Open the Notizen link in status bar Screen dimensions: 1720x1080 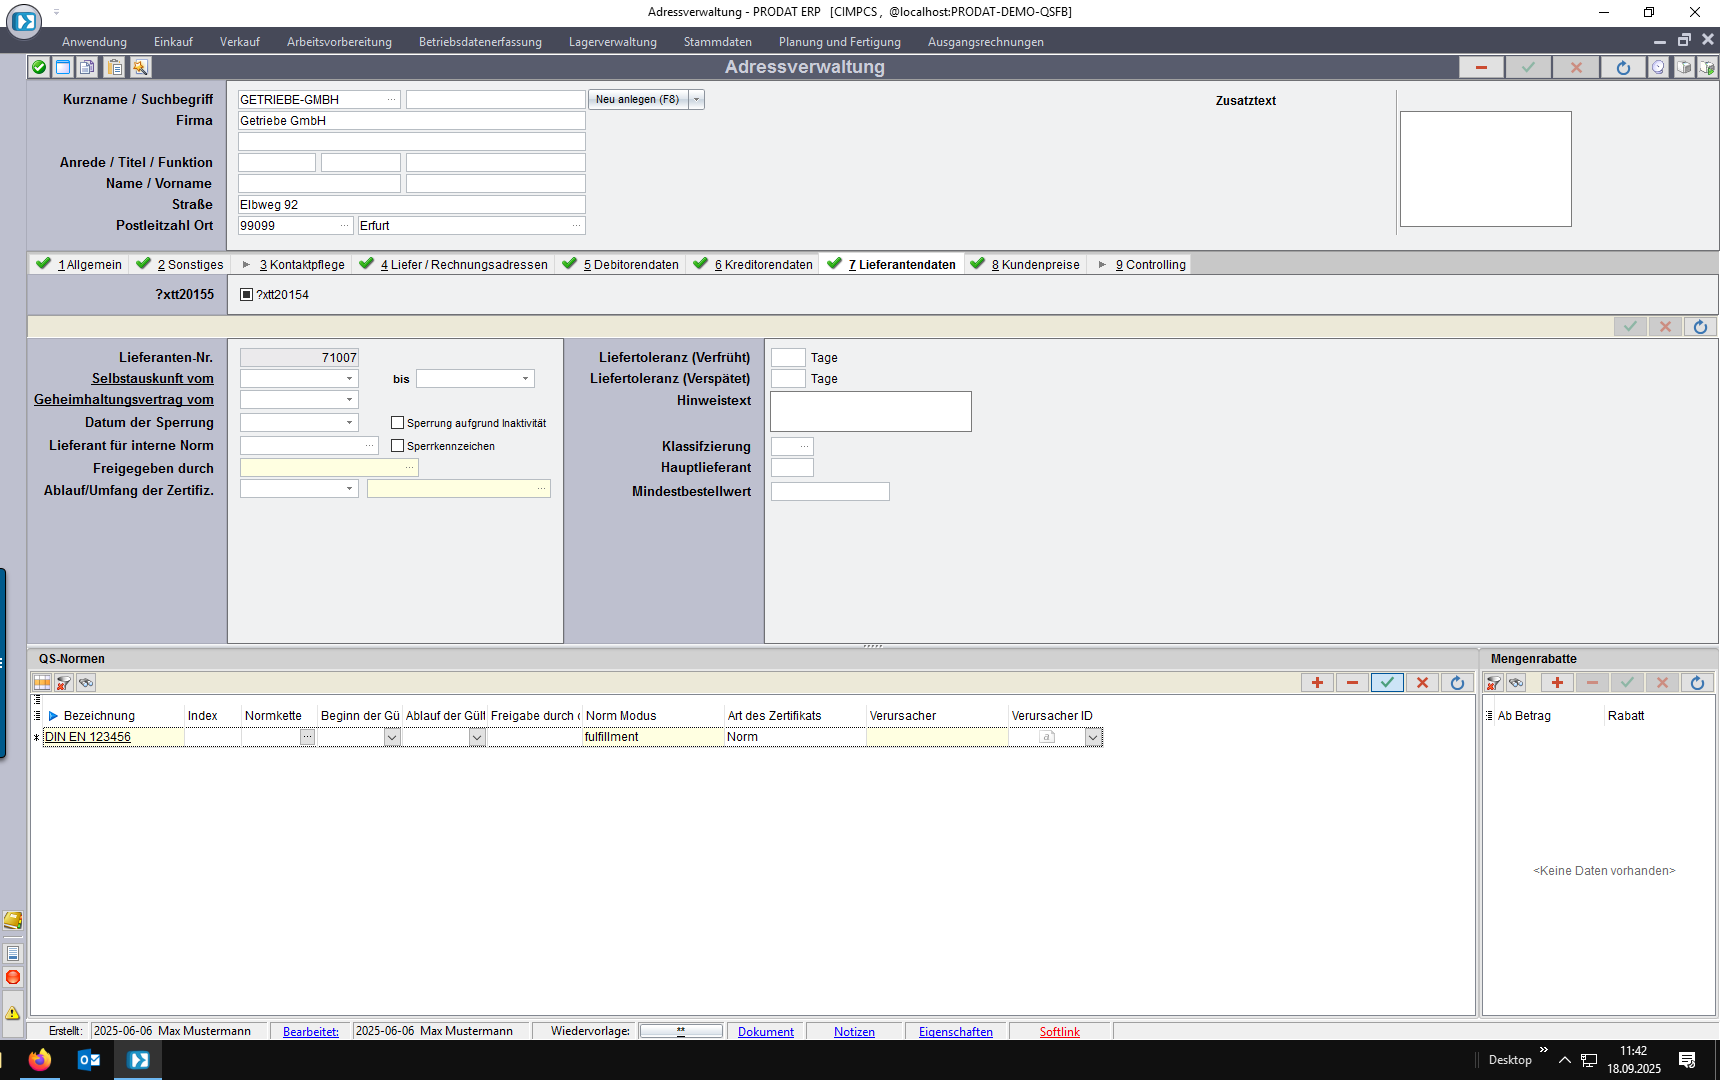click(854, 1032)
